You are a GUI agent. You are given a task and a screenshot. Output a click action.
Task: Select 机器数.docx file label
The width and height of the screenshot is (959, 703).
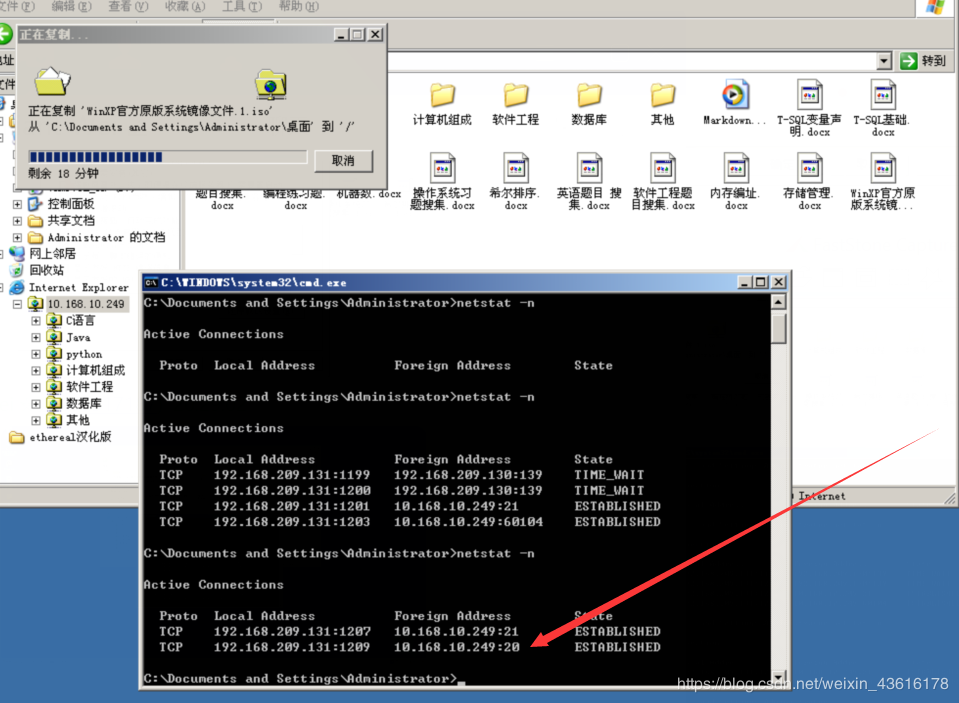click(x=369, y=194)
